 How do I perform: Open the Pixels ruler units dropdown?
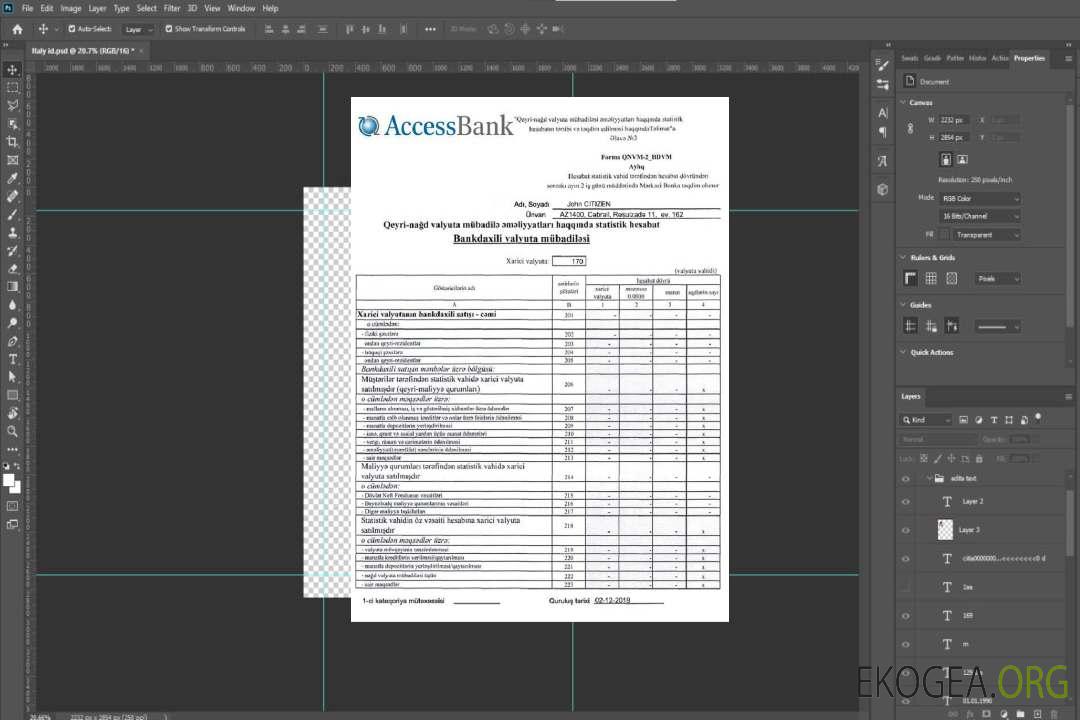click(997, 278)
